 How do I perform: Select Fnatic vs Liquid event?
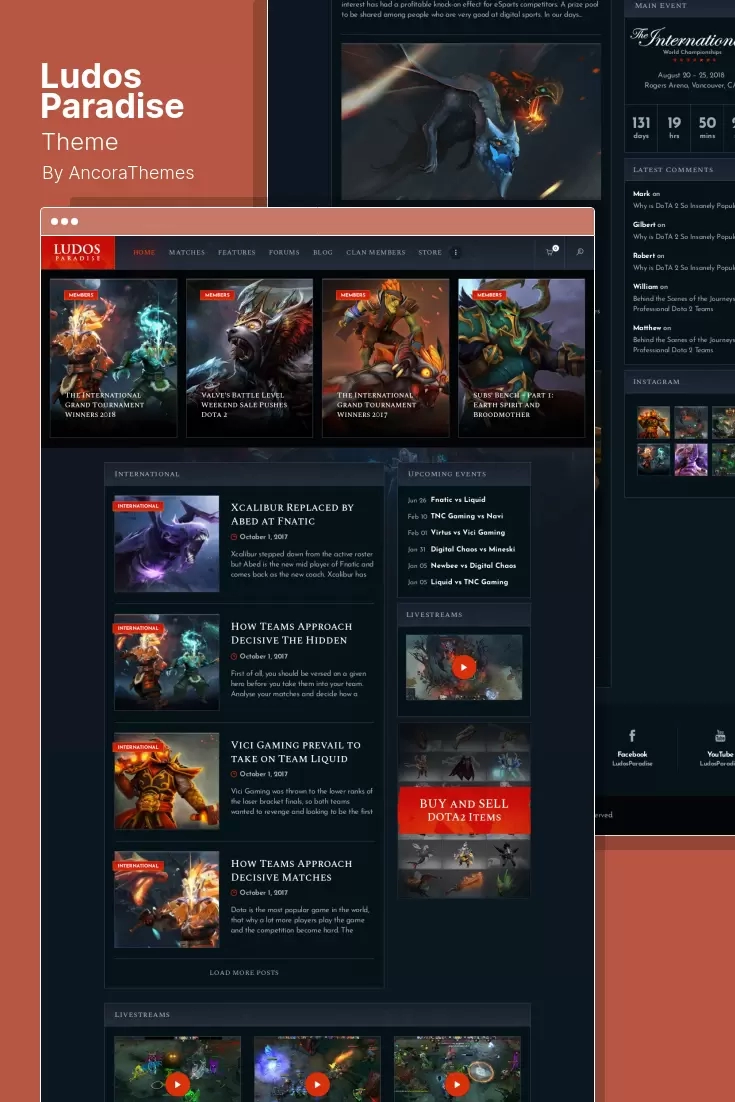pyautogui.click(x=458, y=500)
